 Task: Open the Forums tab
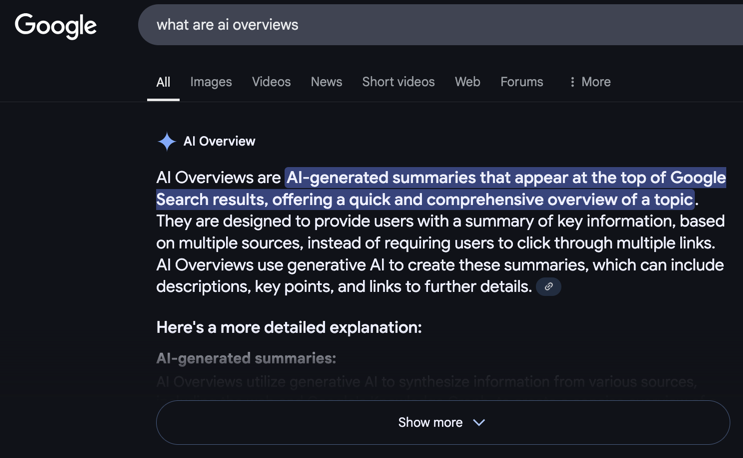[x=522, y=82]
